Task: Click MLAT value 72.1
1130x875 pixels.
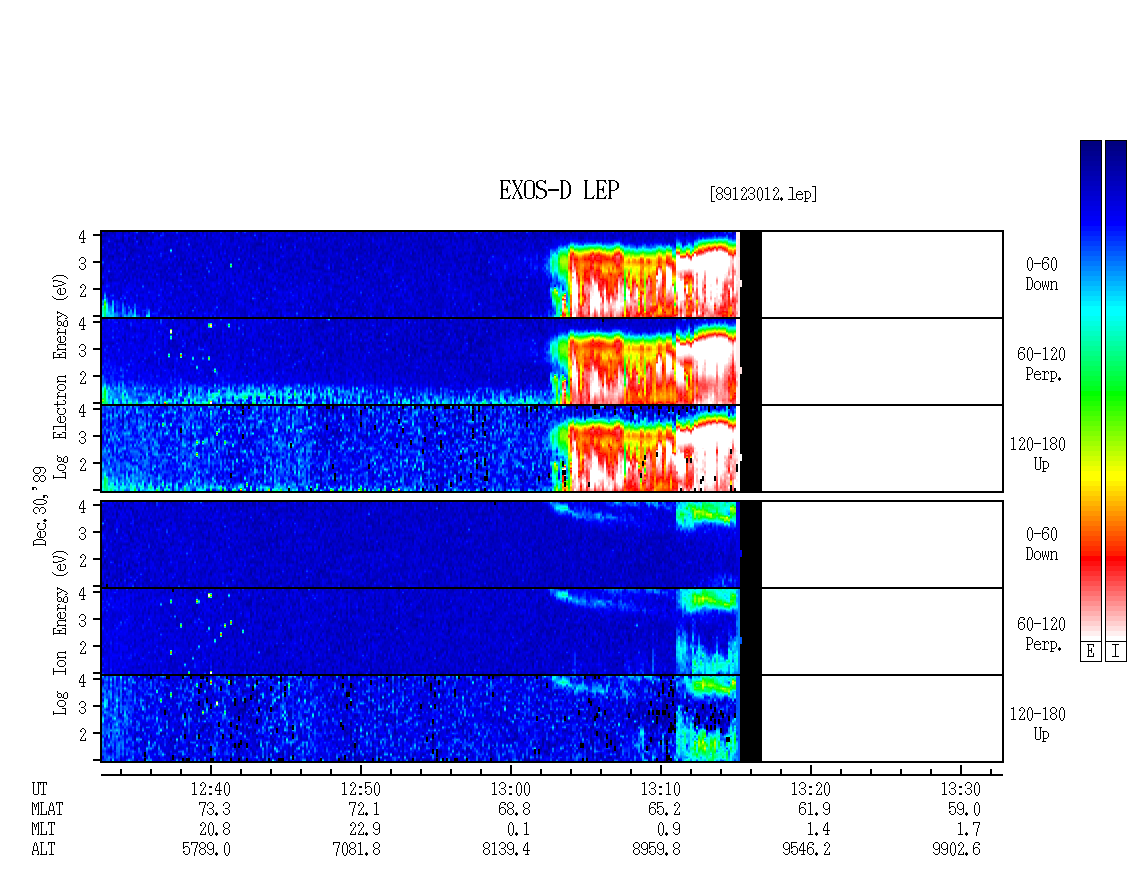Action: [364, 809]
